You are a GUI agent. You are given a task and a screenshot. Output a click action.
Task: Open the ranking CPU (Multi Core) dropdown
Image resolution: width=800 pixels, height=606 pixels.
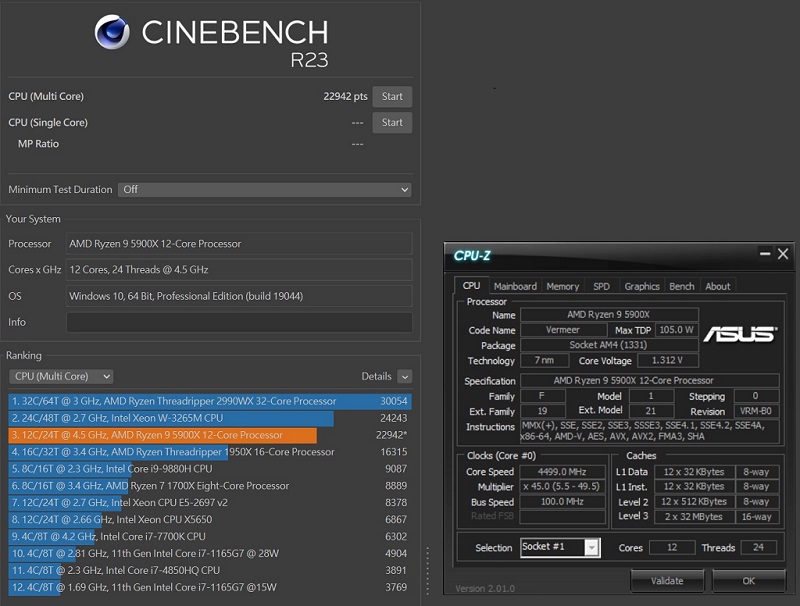click(61, 376)
